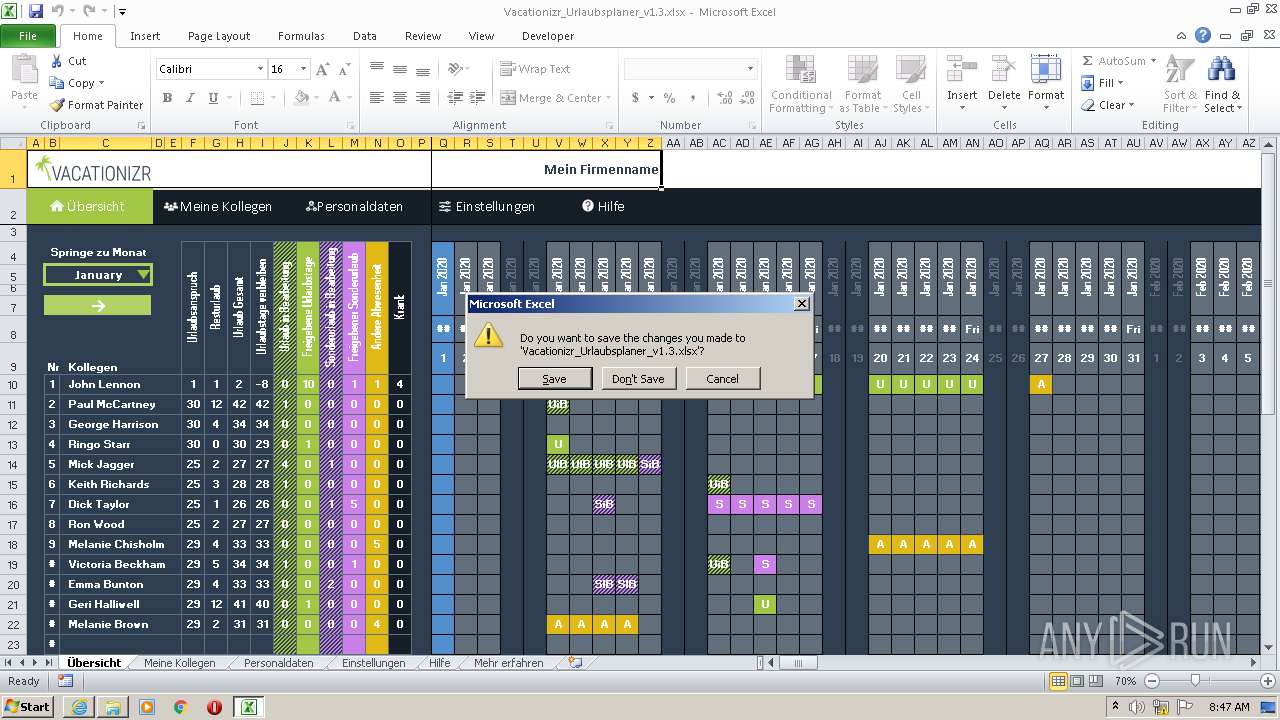
Task: Open Internet Explorer from taskbar
Action: [79, 706]
